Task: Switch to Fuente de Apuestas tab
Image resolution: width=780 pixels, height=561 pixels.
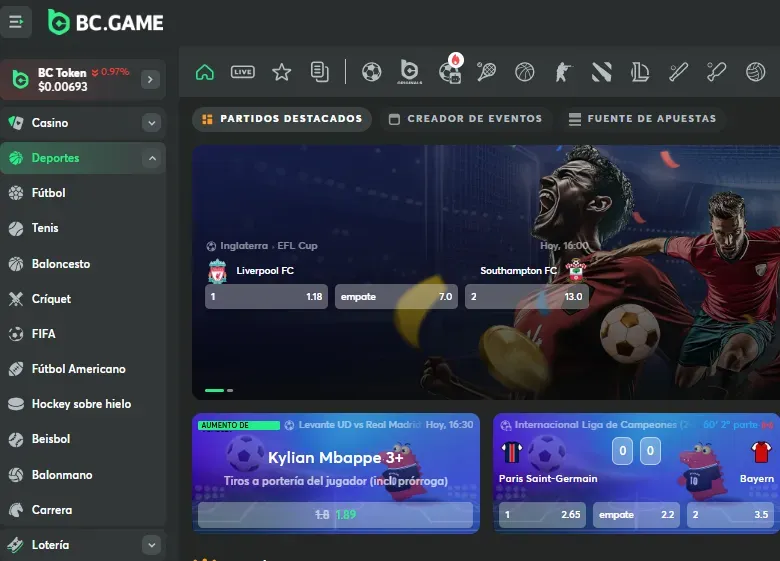Action: point(642,119)
